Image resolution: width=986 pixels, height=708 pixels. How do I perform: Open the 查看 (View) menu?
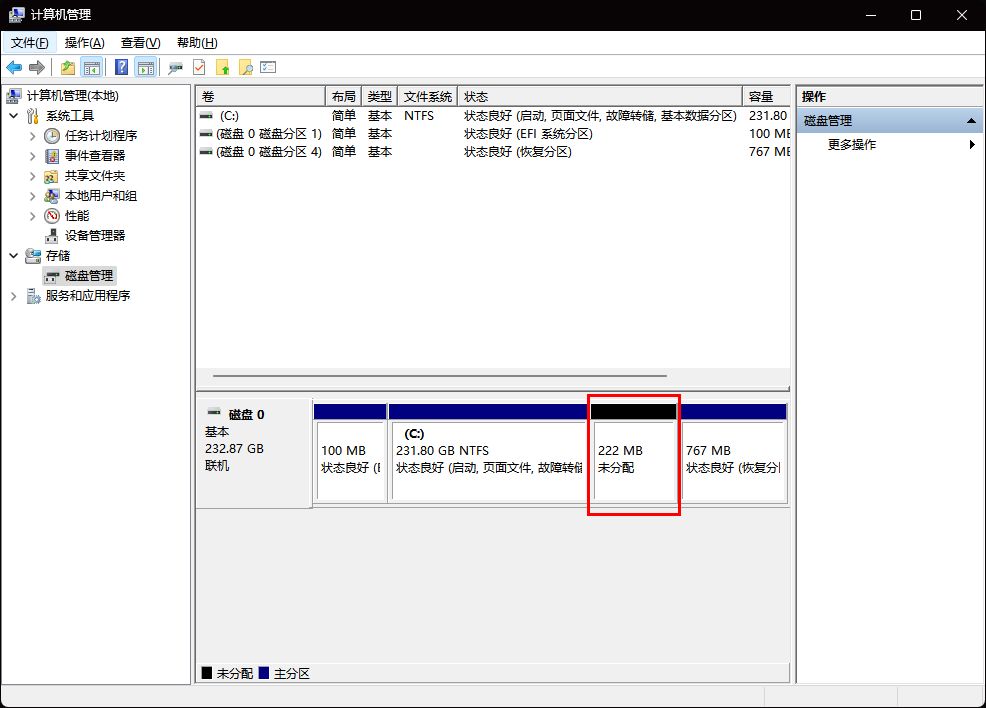coord(139,42)
